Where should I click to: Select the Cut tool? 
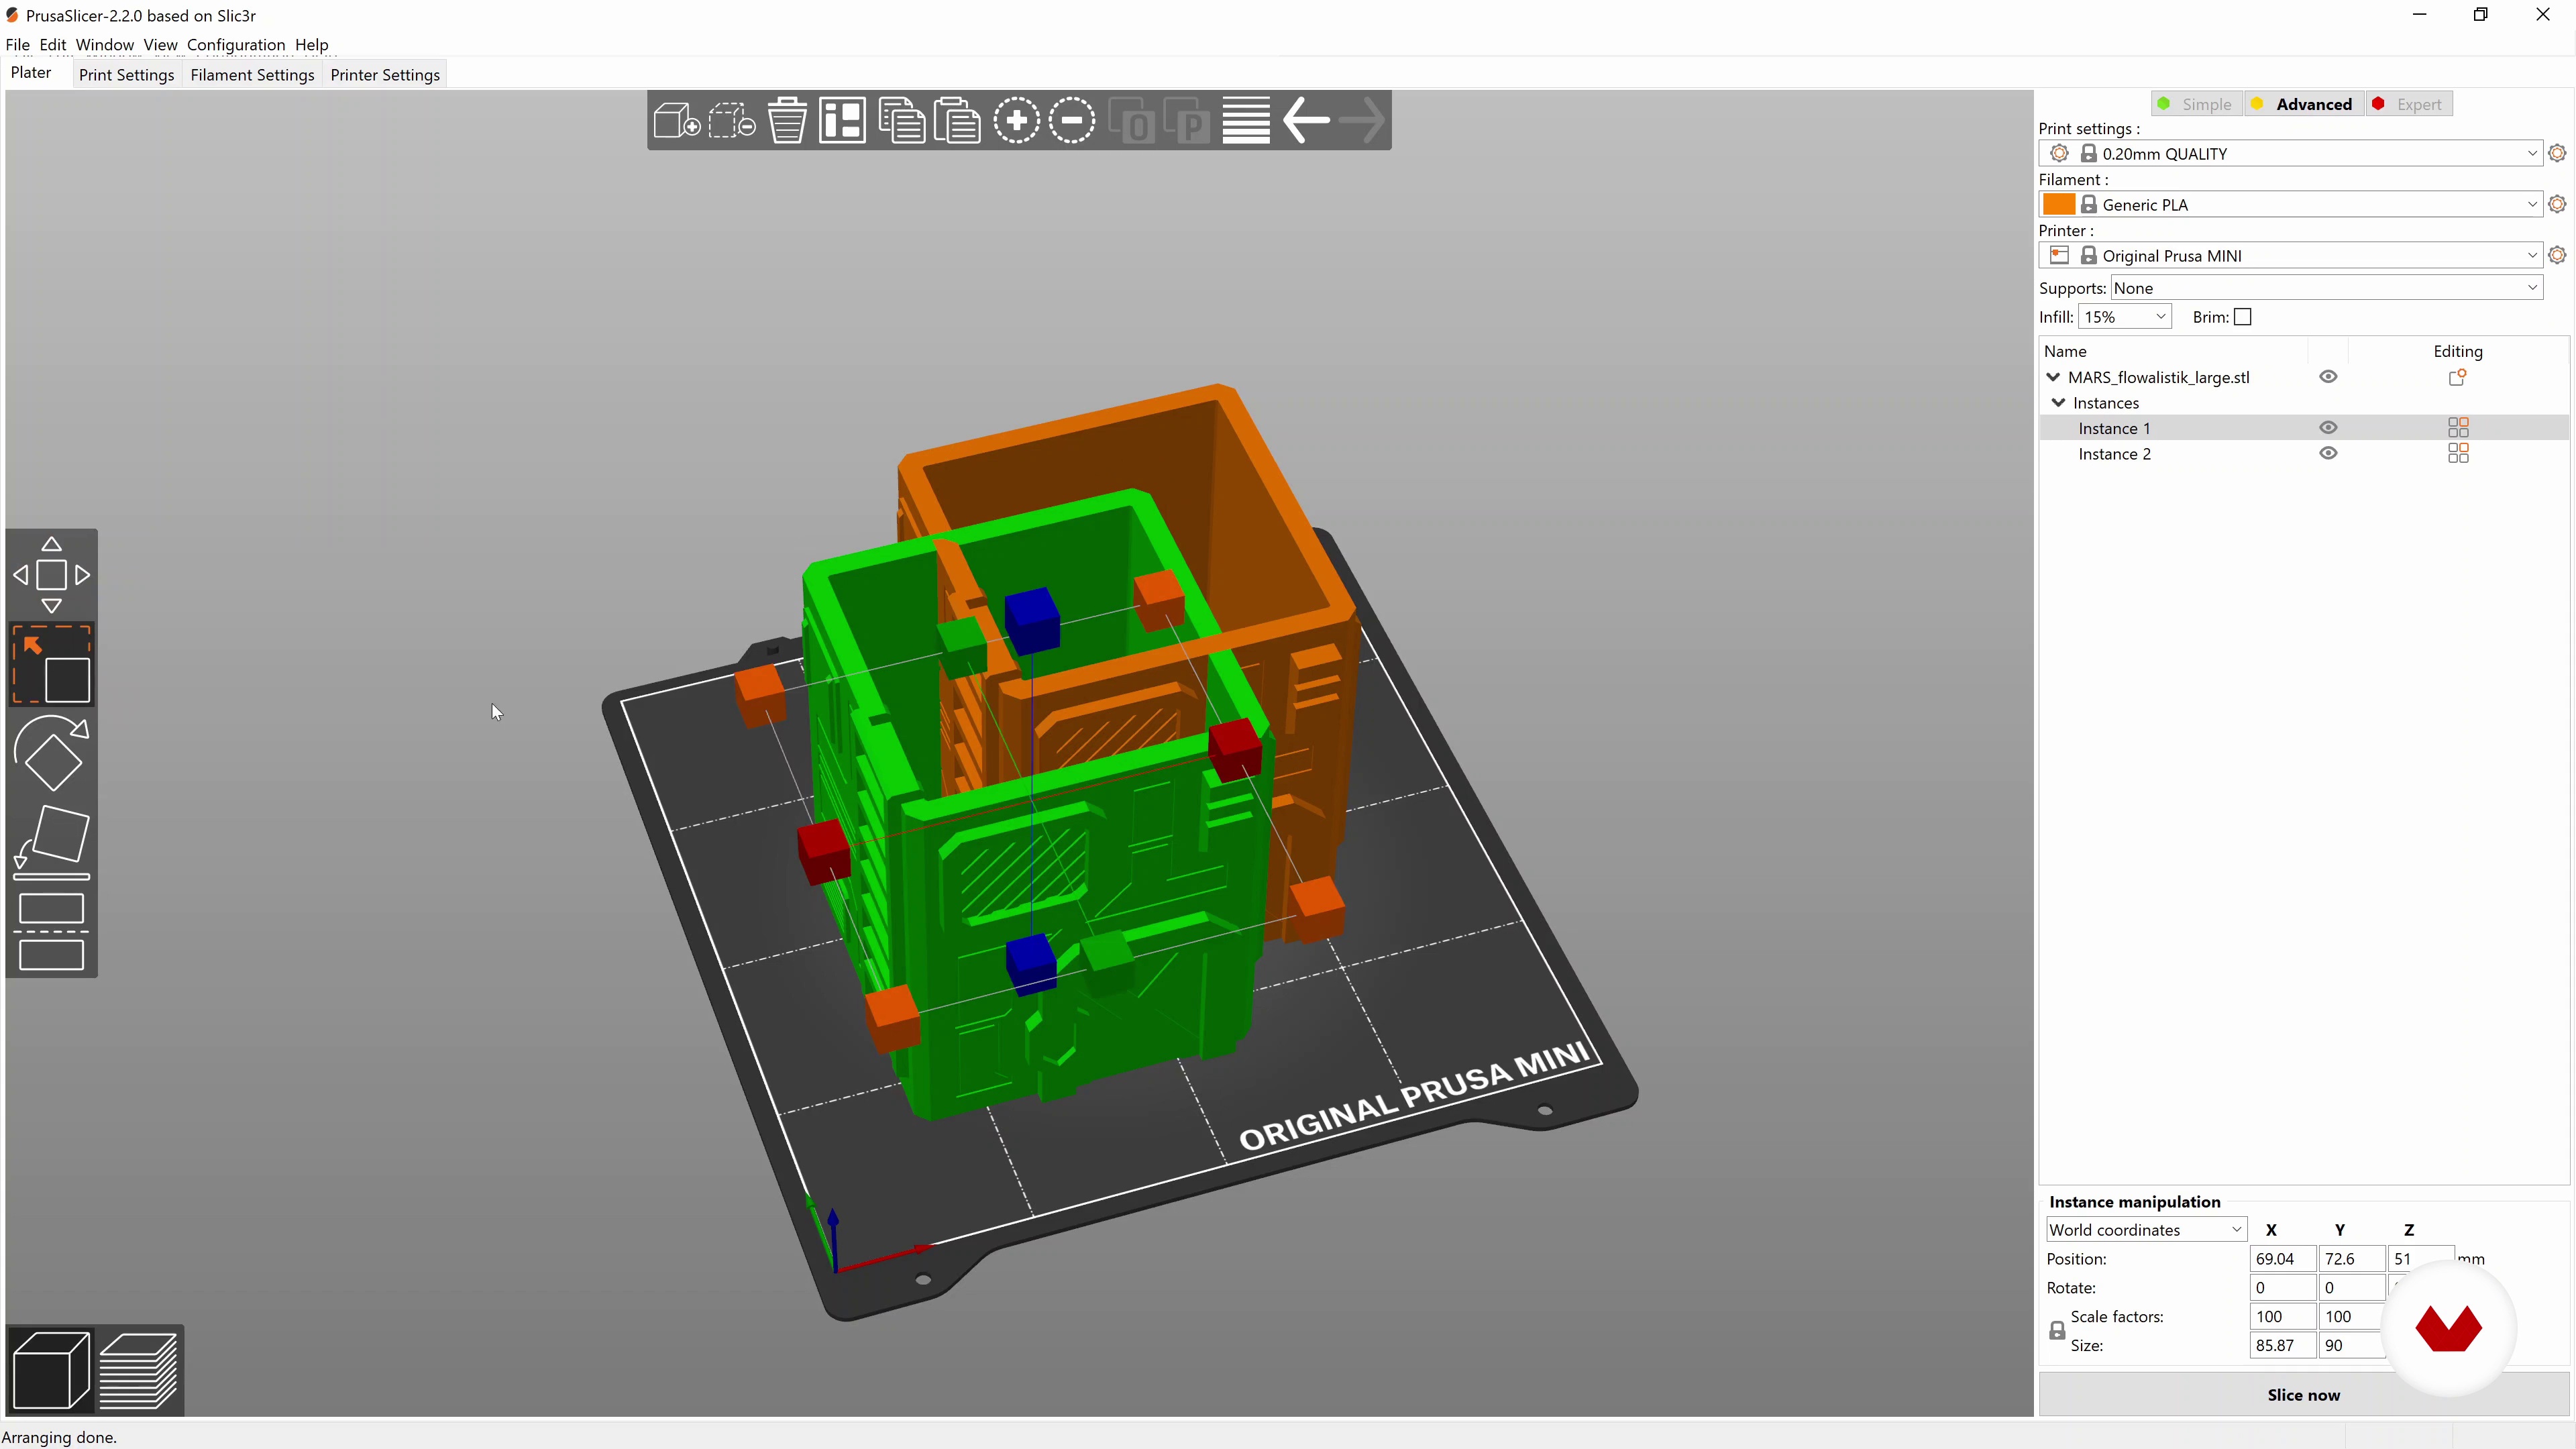click(x=51, y=931)
